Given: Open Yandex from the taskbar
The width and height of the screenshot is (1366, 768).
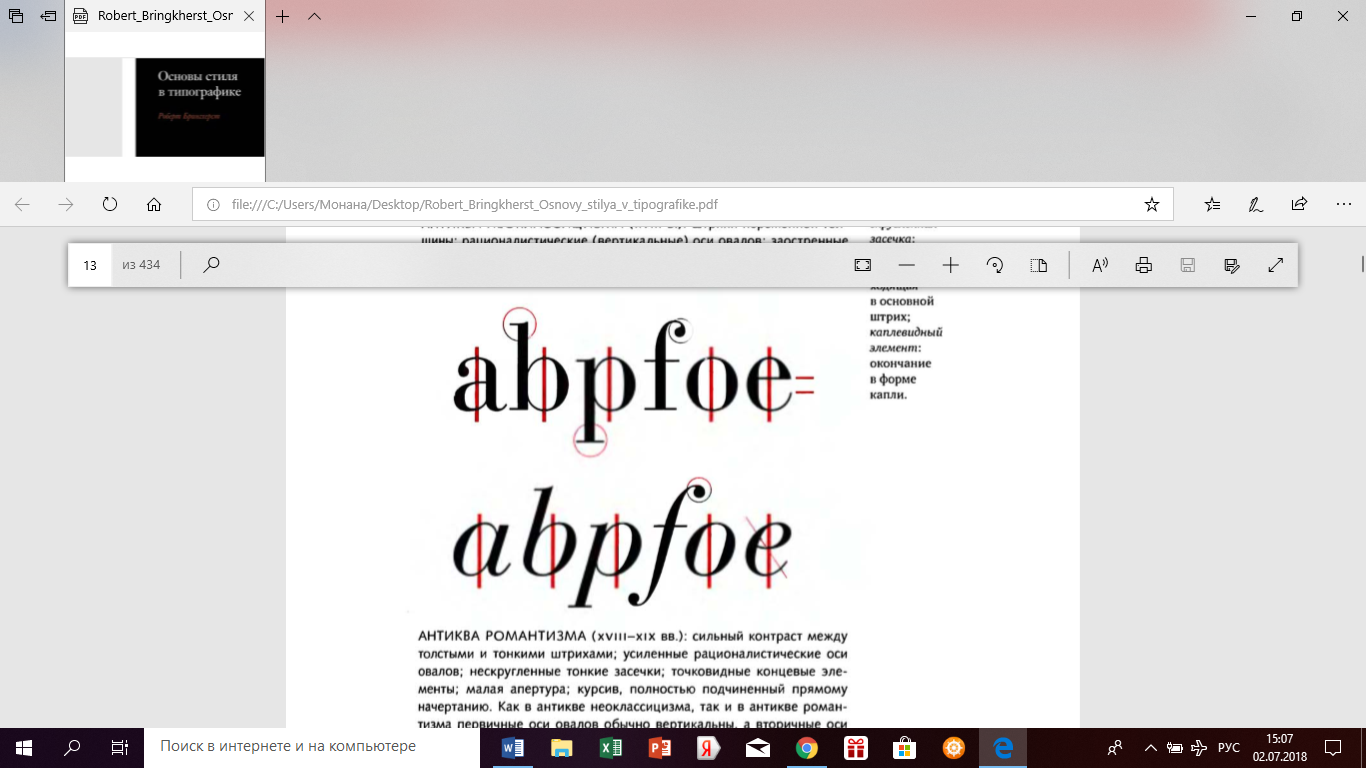Looking at the screenshot, I should (x=708, y=747).
